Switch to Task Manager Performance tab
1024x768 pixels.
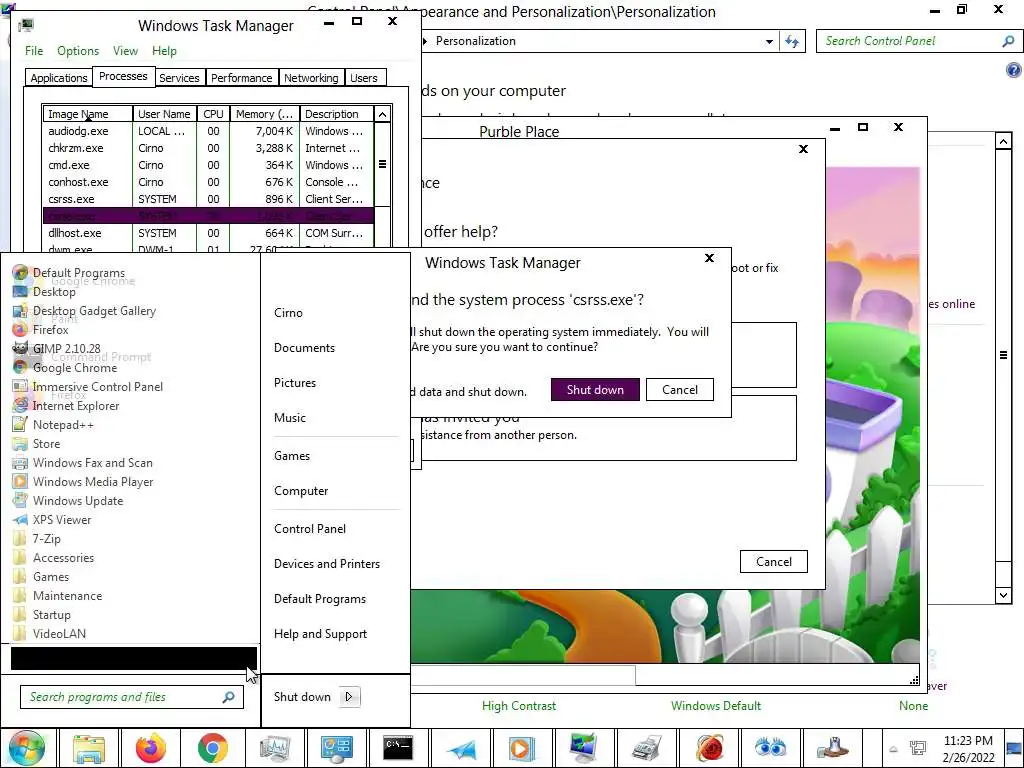tap(242, 78)
